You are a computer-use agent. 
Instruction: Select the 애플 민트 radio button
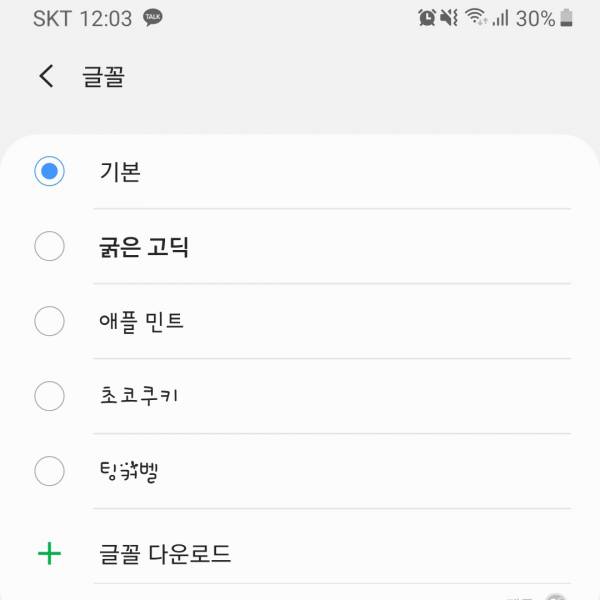[x=49, y=321]
